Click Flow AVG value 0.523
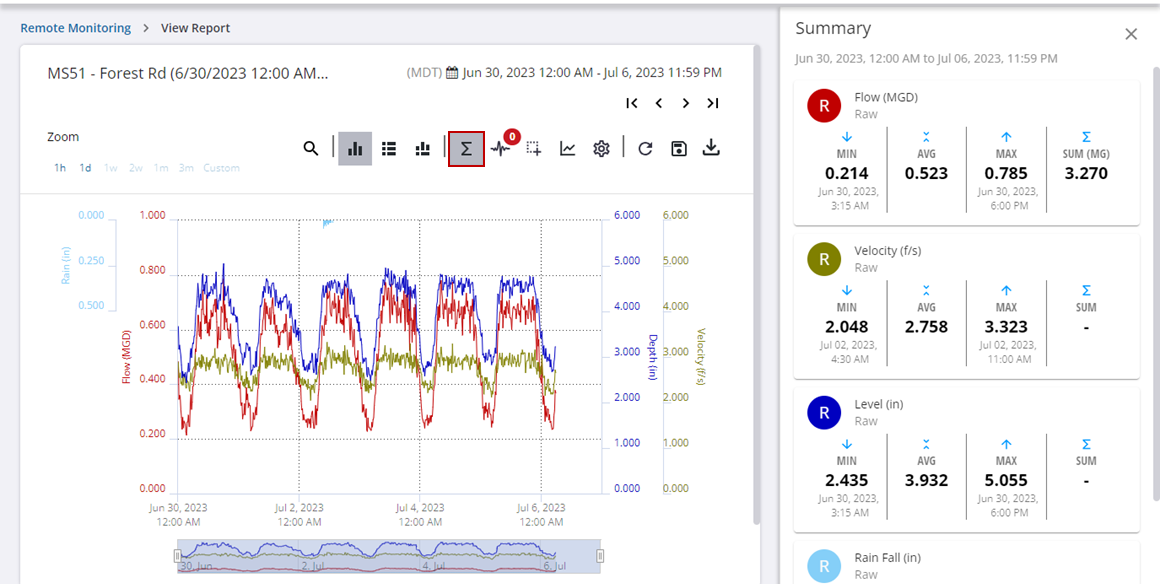 point(926,173)
